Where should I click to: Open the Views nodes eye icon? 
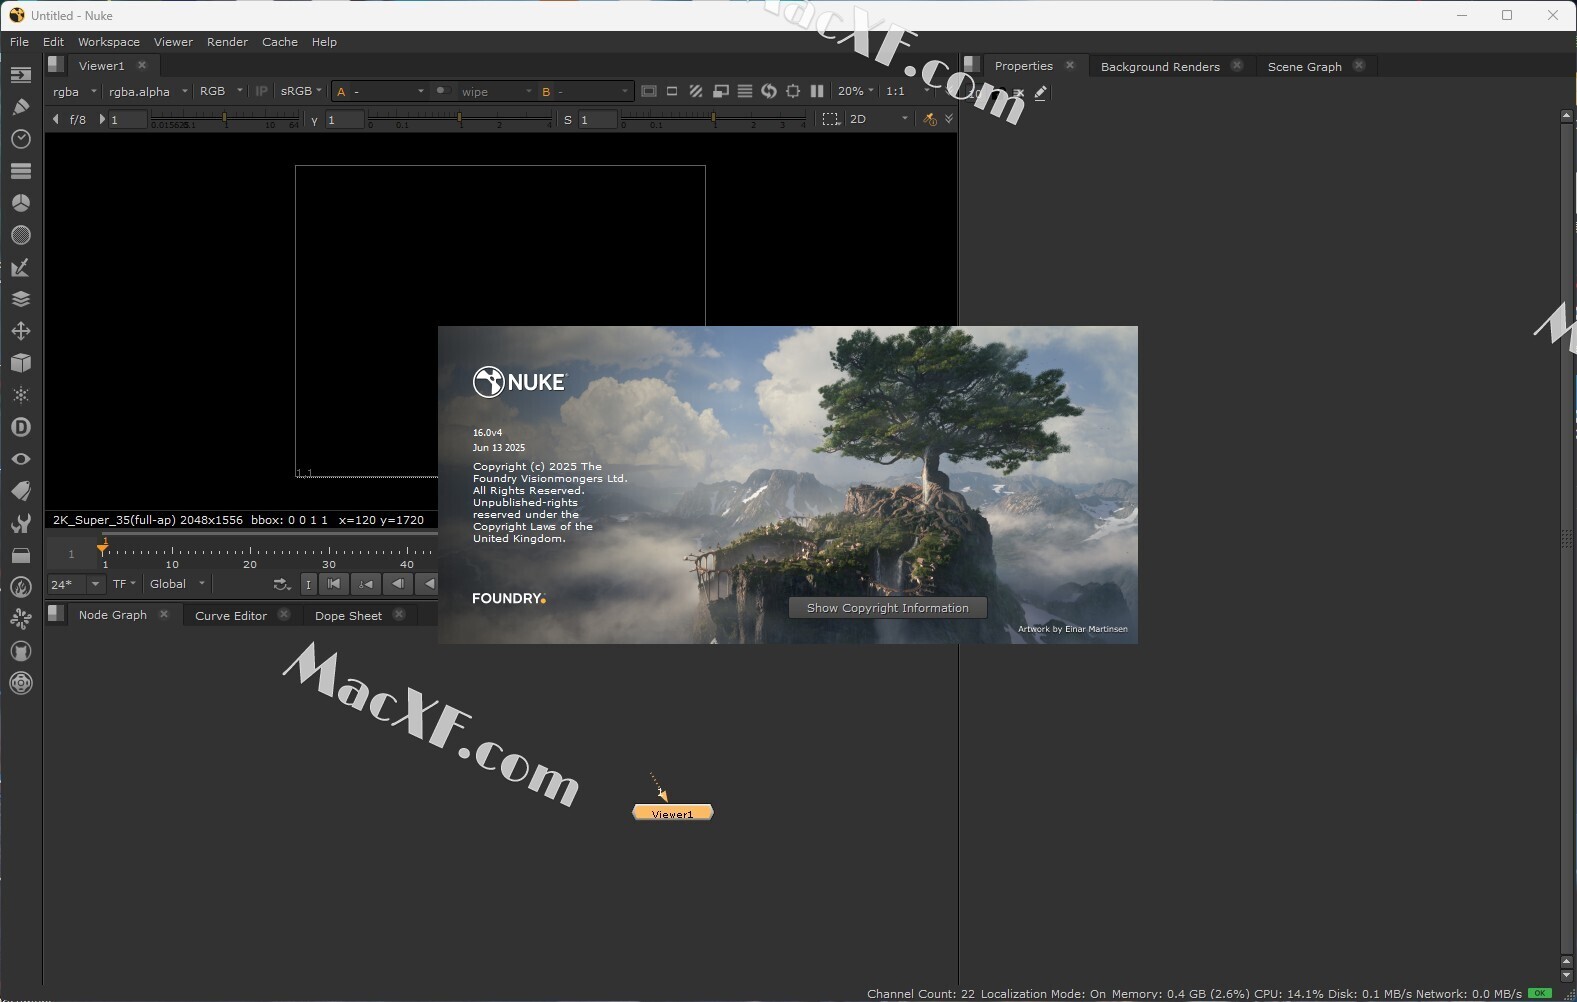pyautogui.click(x=20, y=459)
